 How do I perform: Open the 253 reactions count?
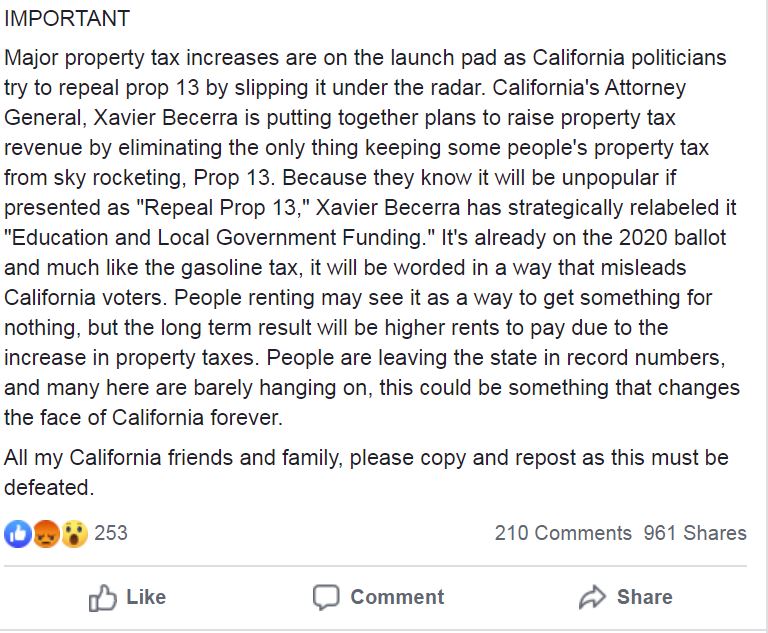pyautogui.click(x=111, y=533)
